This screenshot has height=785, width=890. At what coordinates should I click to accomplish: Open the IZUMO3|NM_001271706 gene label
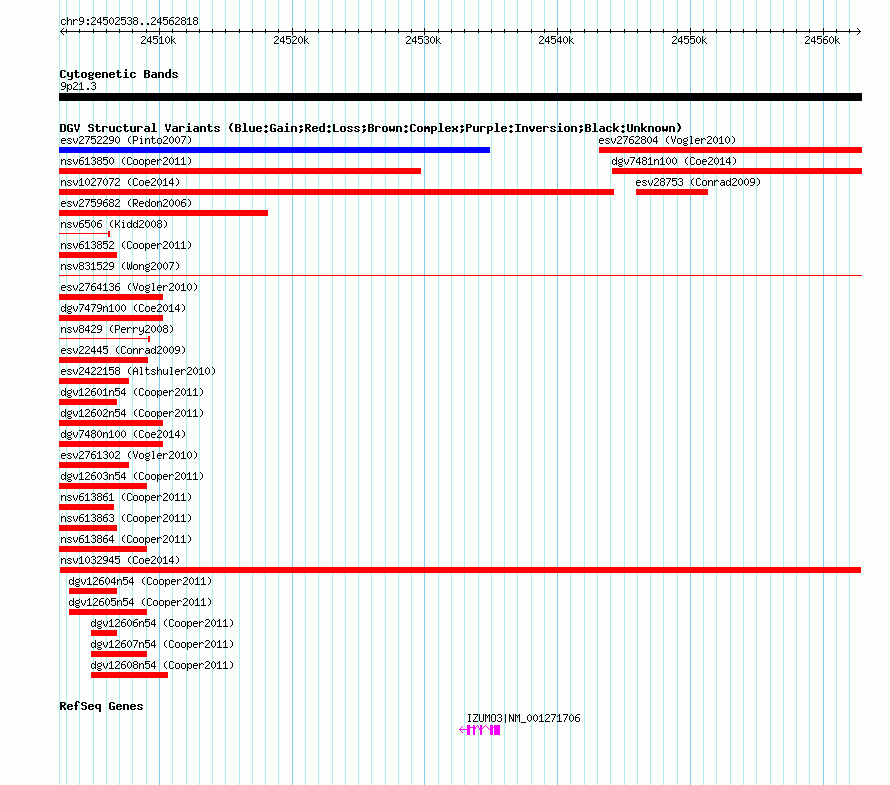[523, 718]
